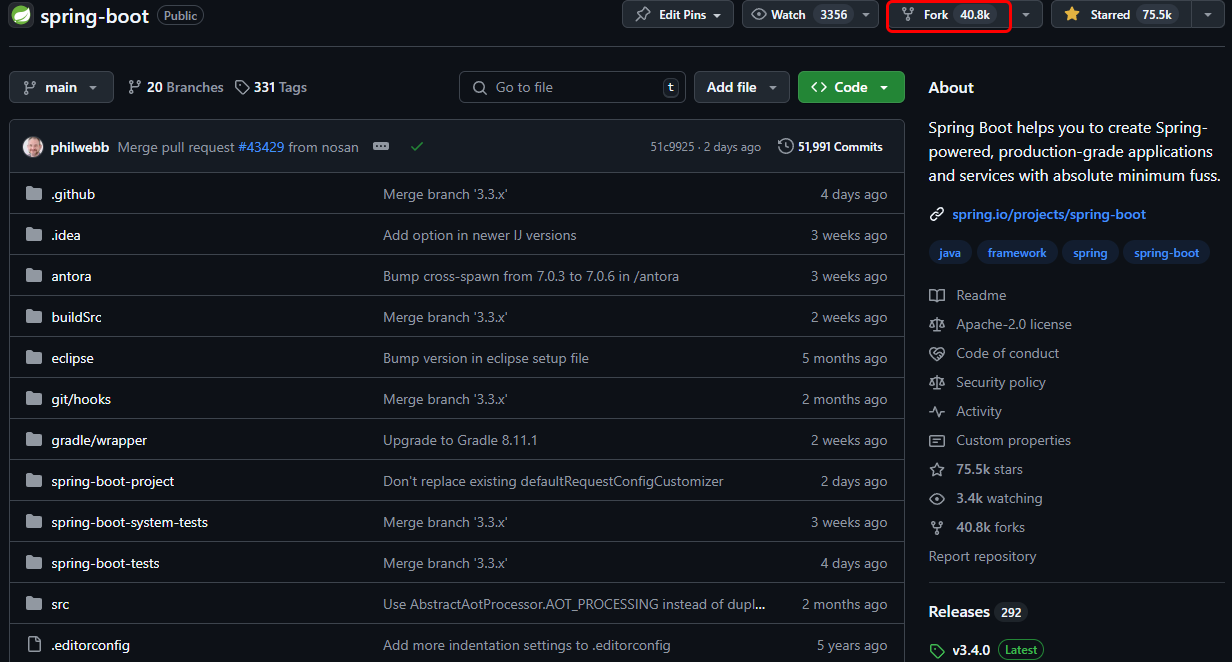Screen dimensions: 1232x662
Task: Click the folder icon beside src
Action: pyautogui.click(x=34, y=604)
